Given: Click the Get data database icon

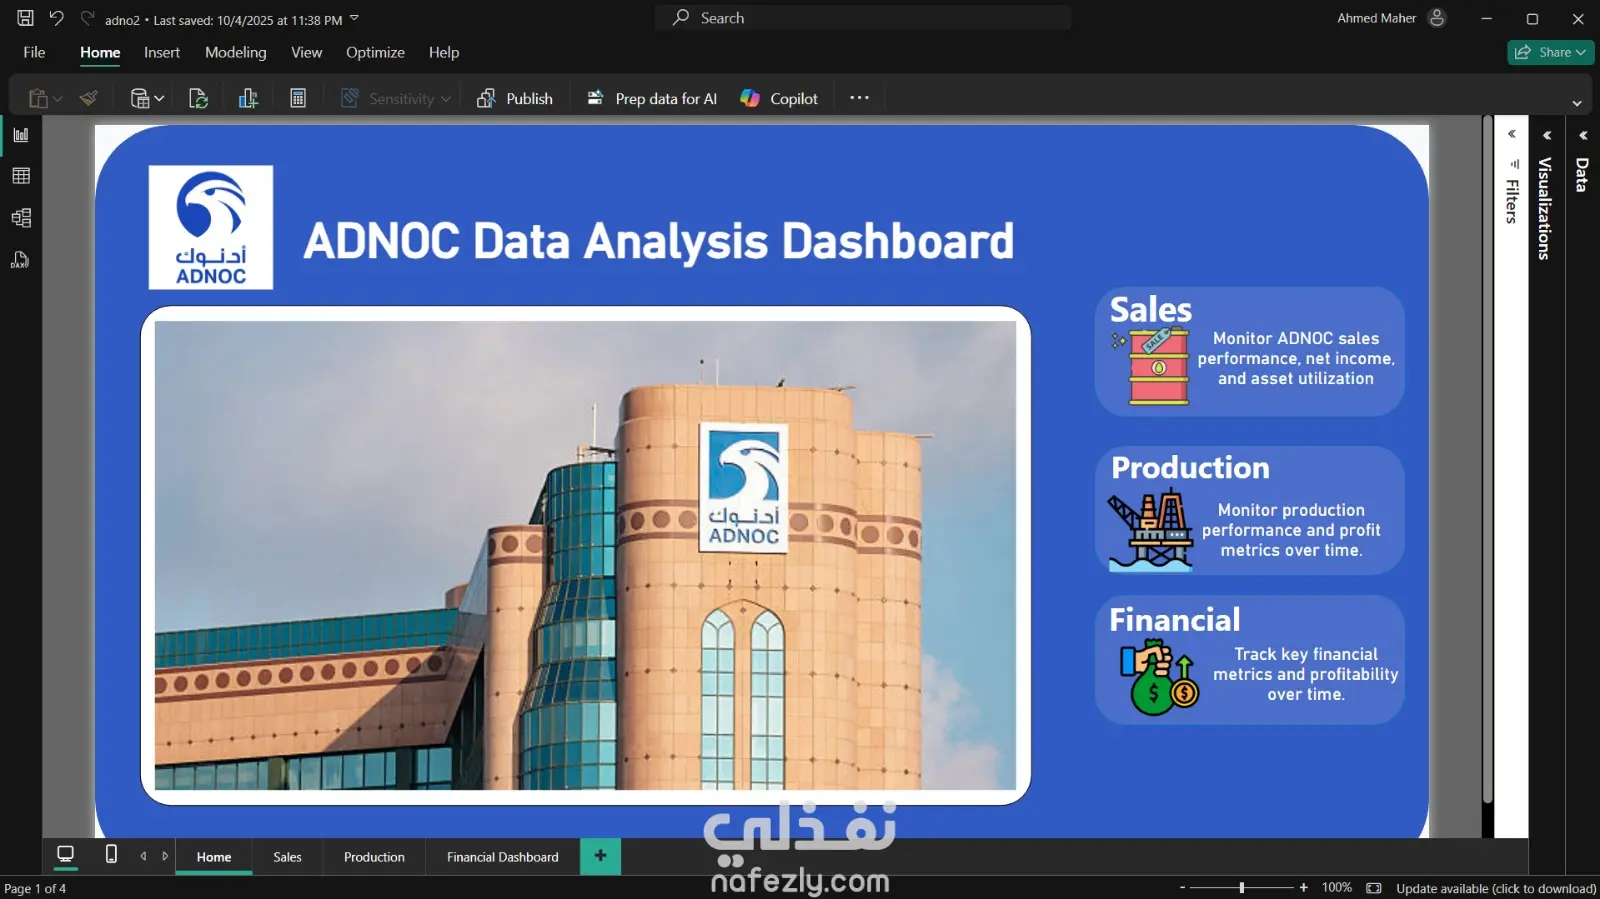Looking at the screenshot, I should tap(140, 98).
